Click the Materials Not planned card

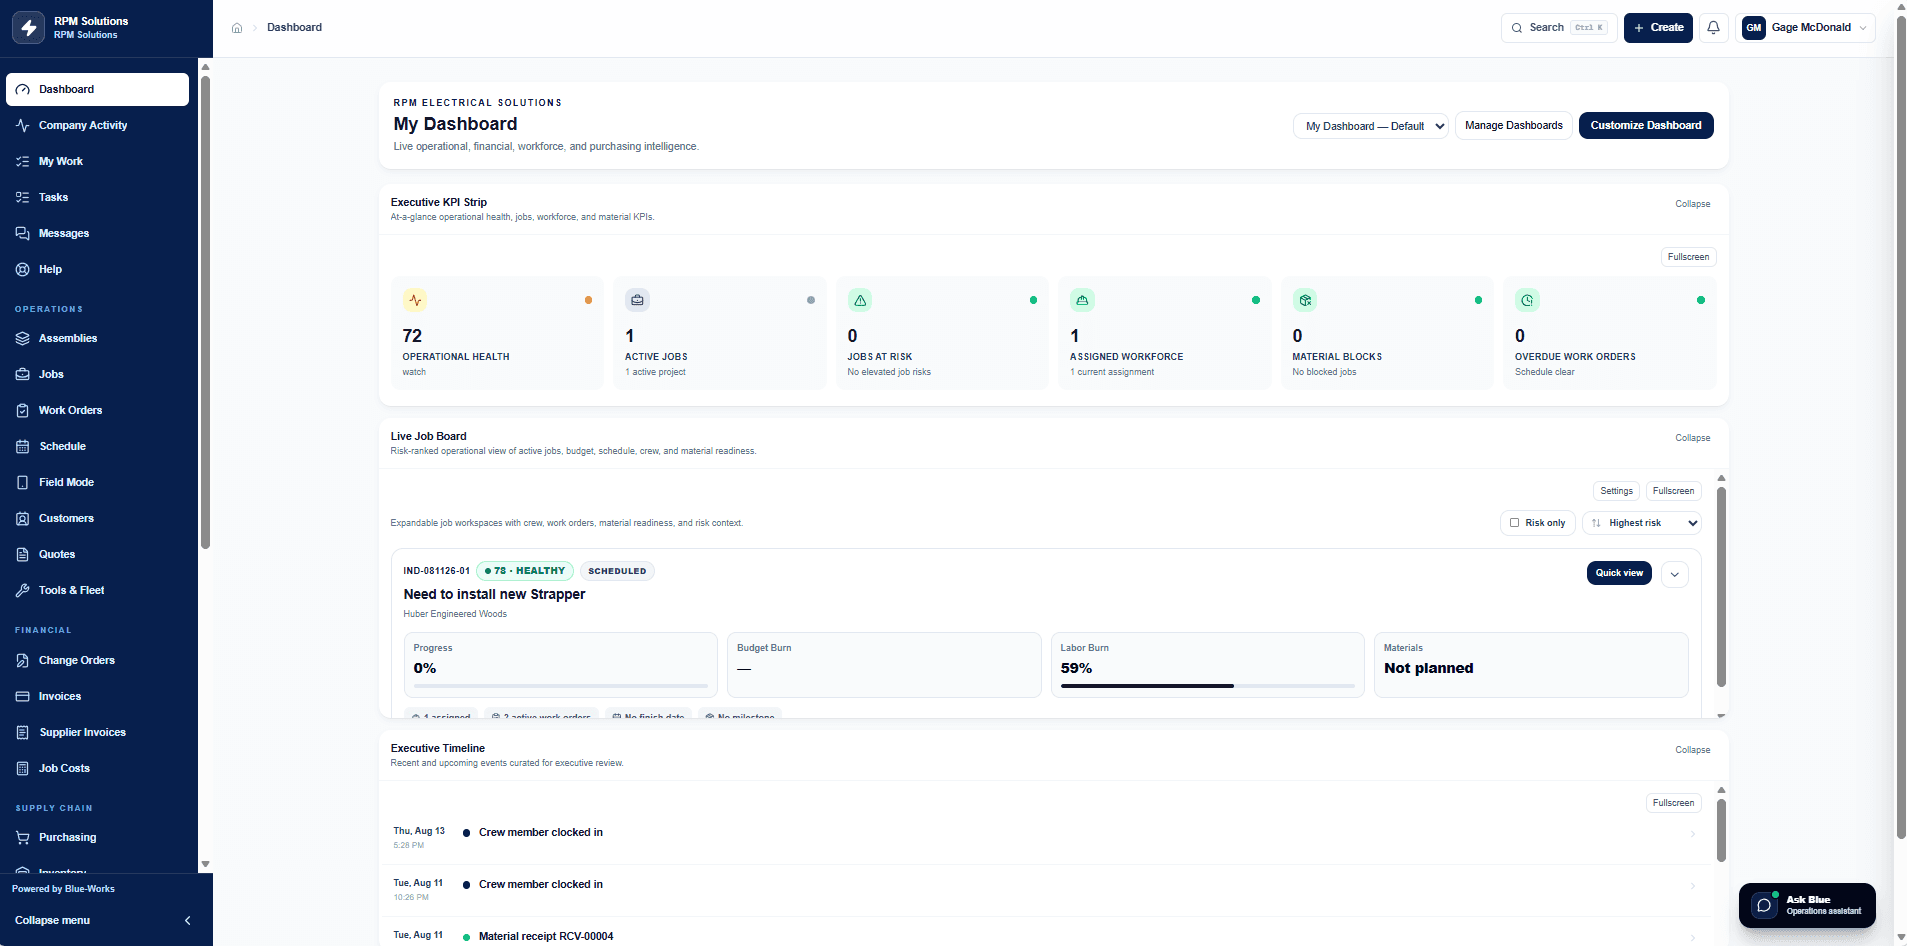[1531, 665]
